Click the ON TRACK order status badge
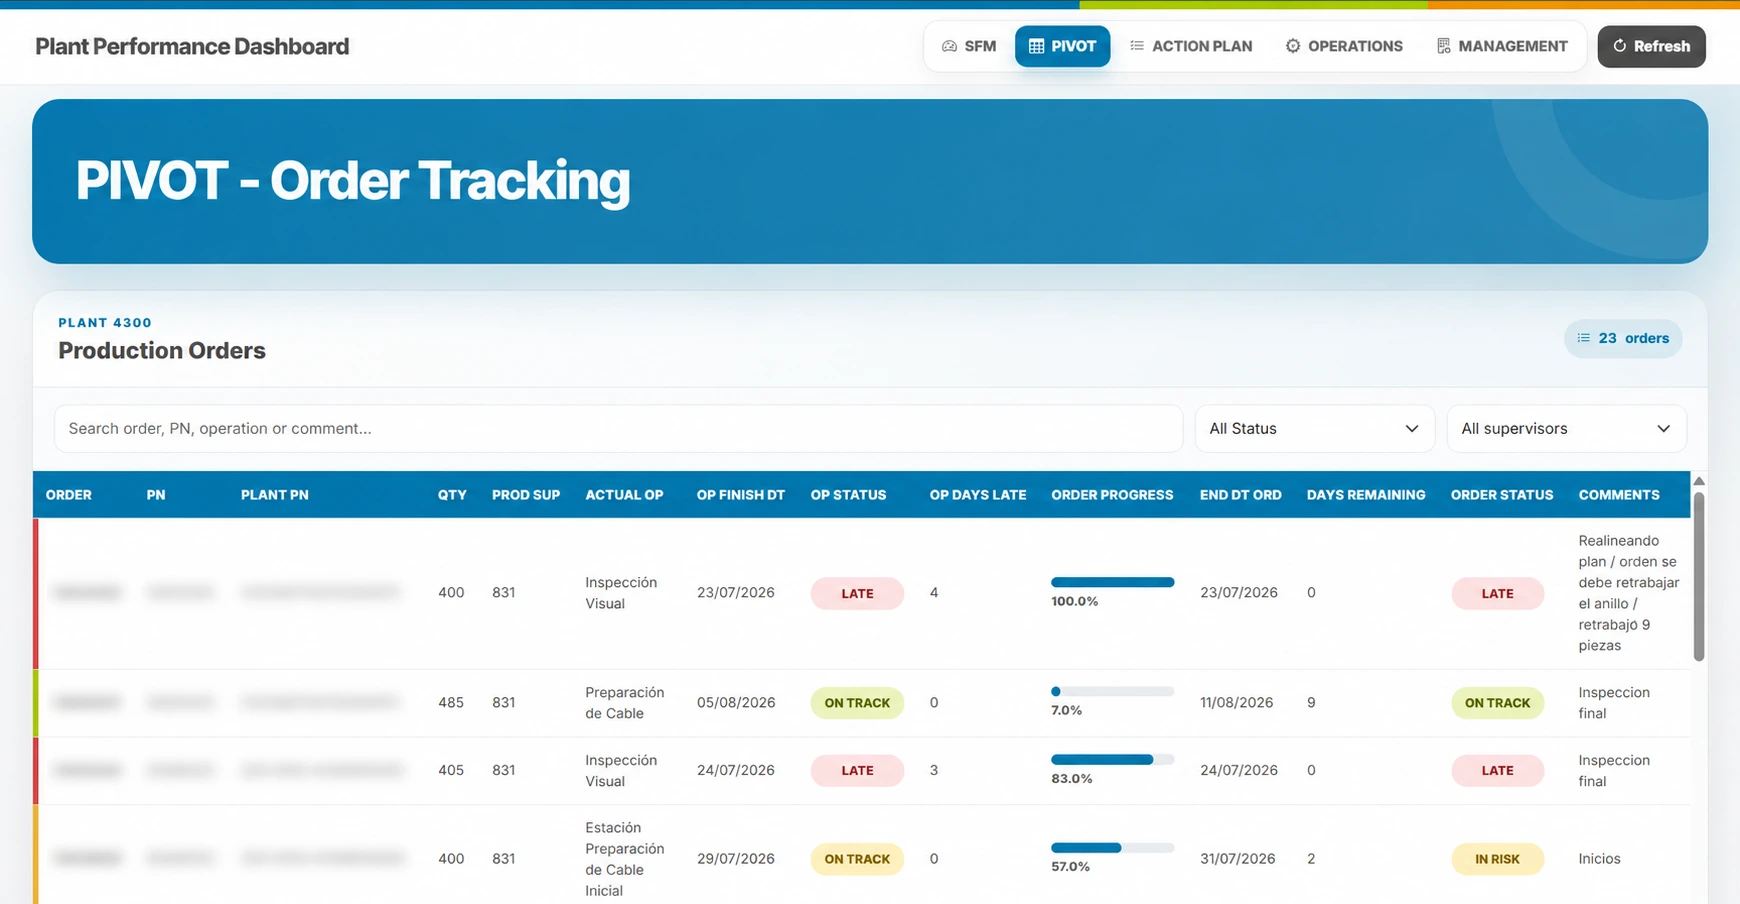Screen dimensions: 1740x904 [x=1497, y=703]
